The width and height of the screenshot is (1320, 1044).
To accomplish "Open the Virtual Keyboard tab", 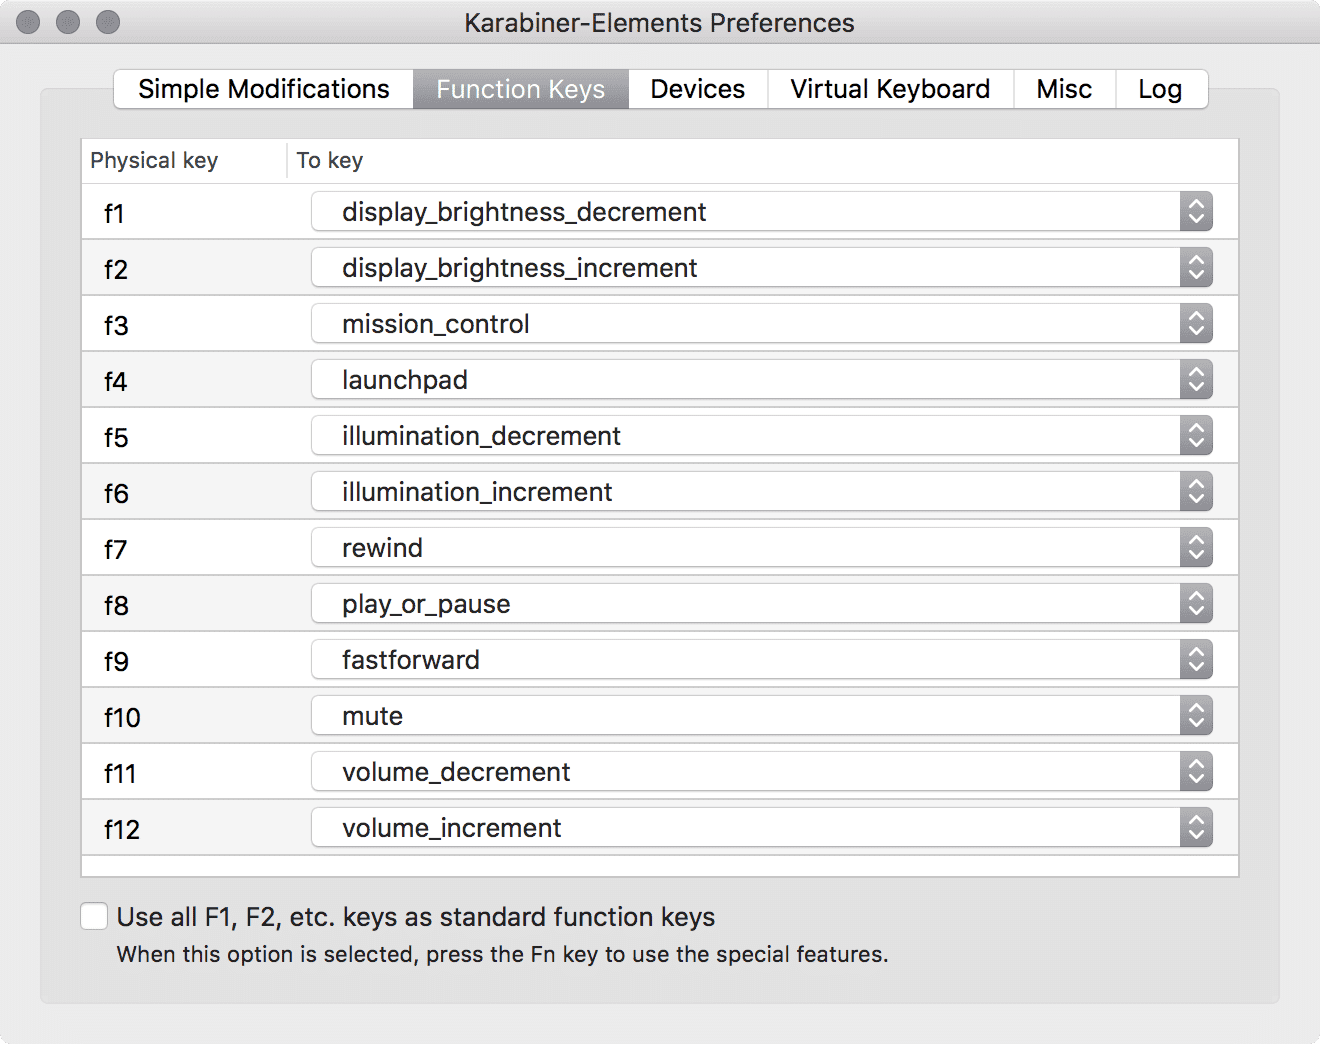I will 890,89.
